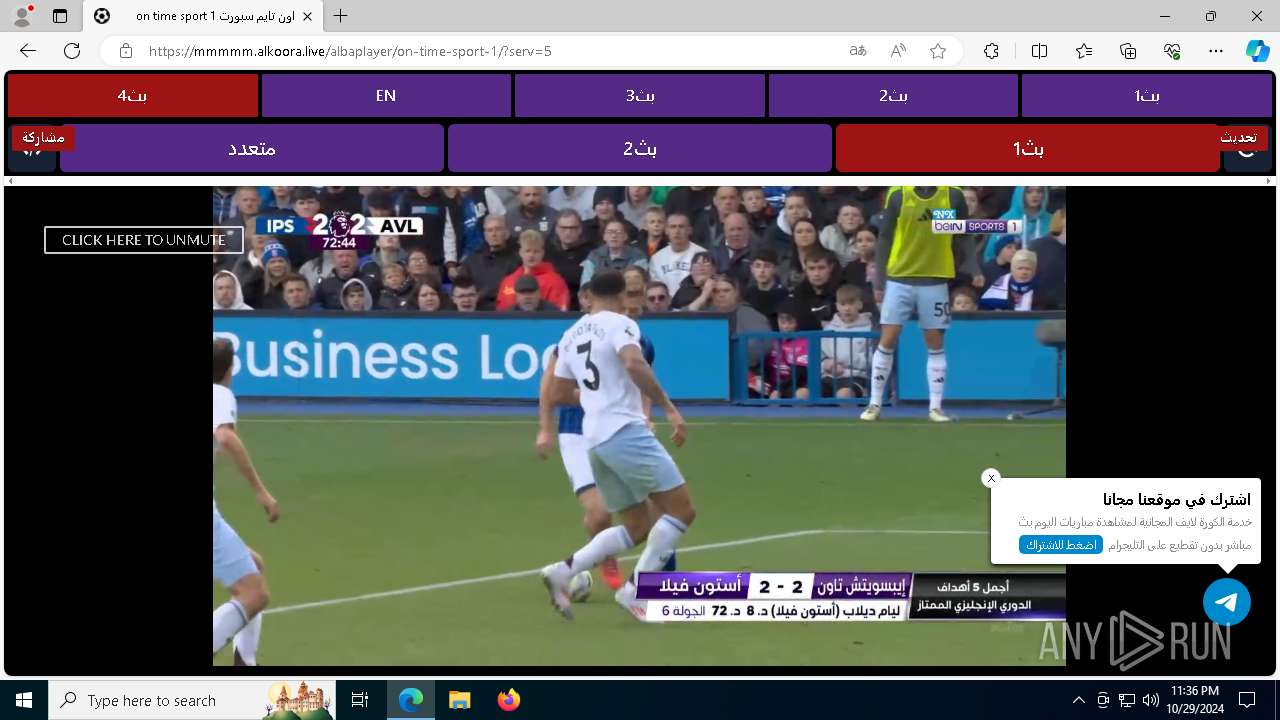Open the Windows Start menu
This screenshot has width=1280, height=720.
click(24, 700)
